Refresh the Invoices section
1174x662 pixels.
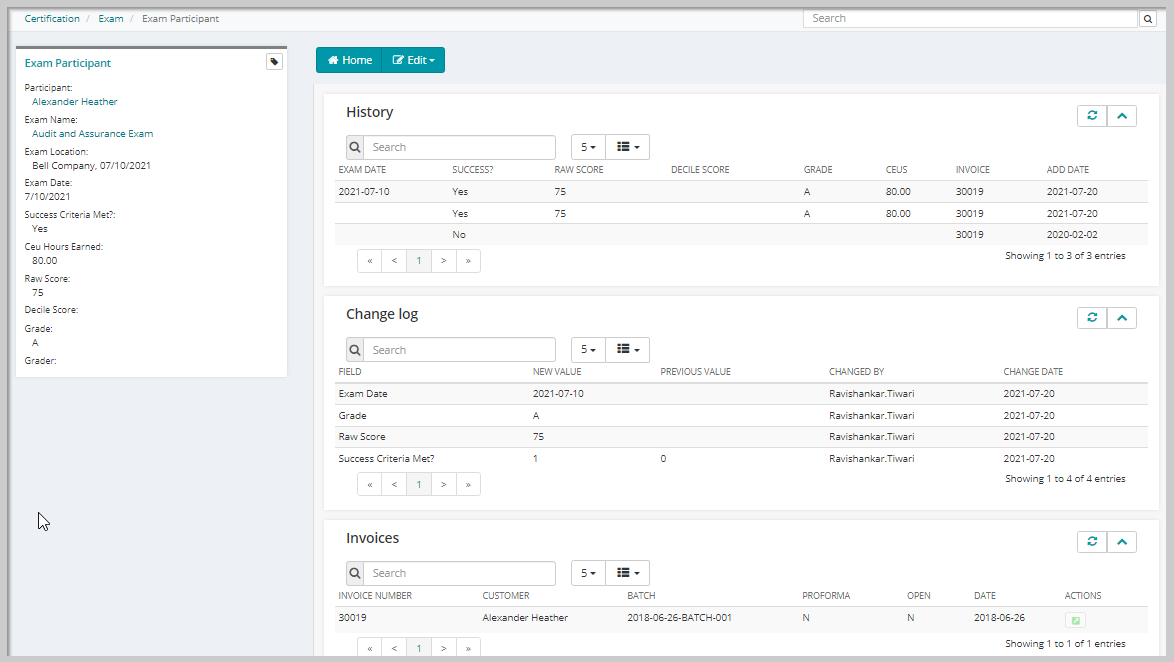coord(1092,542)
